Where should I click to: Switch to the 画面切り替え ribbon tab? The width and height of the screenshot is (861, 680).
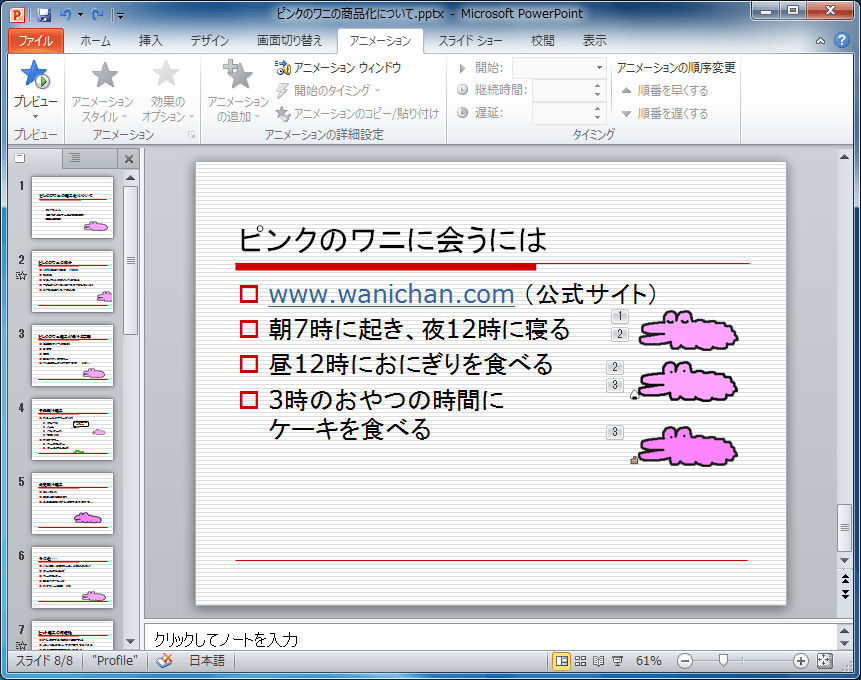289,41
